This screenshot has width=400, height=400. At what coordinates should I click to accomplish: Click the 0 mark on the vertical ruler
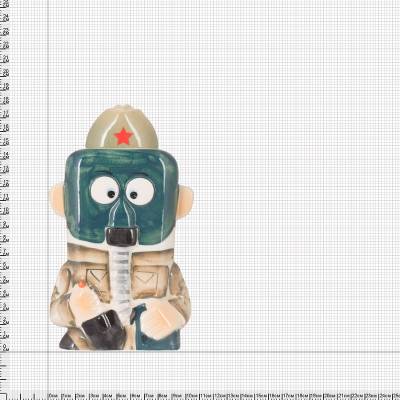(x=6, y=348)
